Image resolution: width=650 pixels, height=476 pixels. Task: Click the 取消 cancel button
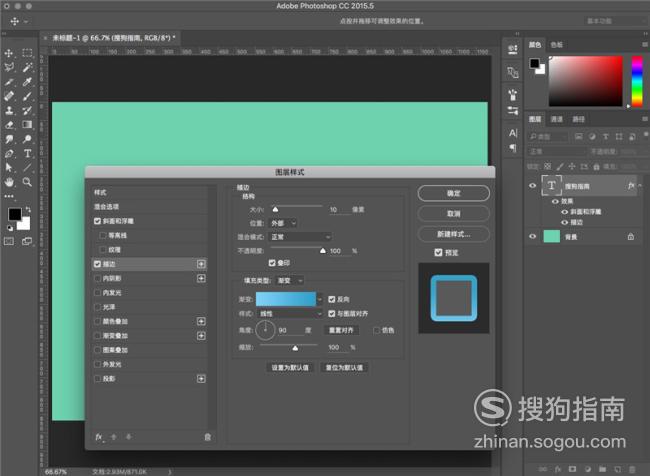tap(454, 214)
